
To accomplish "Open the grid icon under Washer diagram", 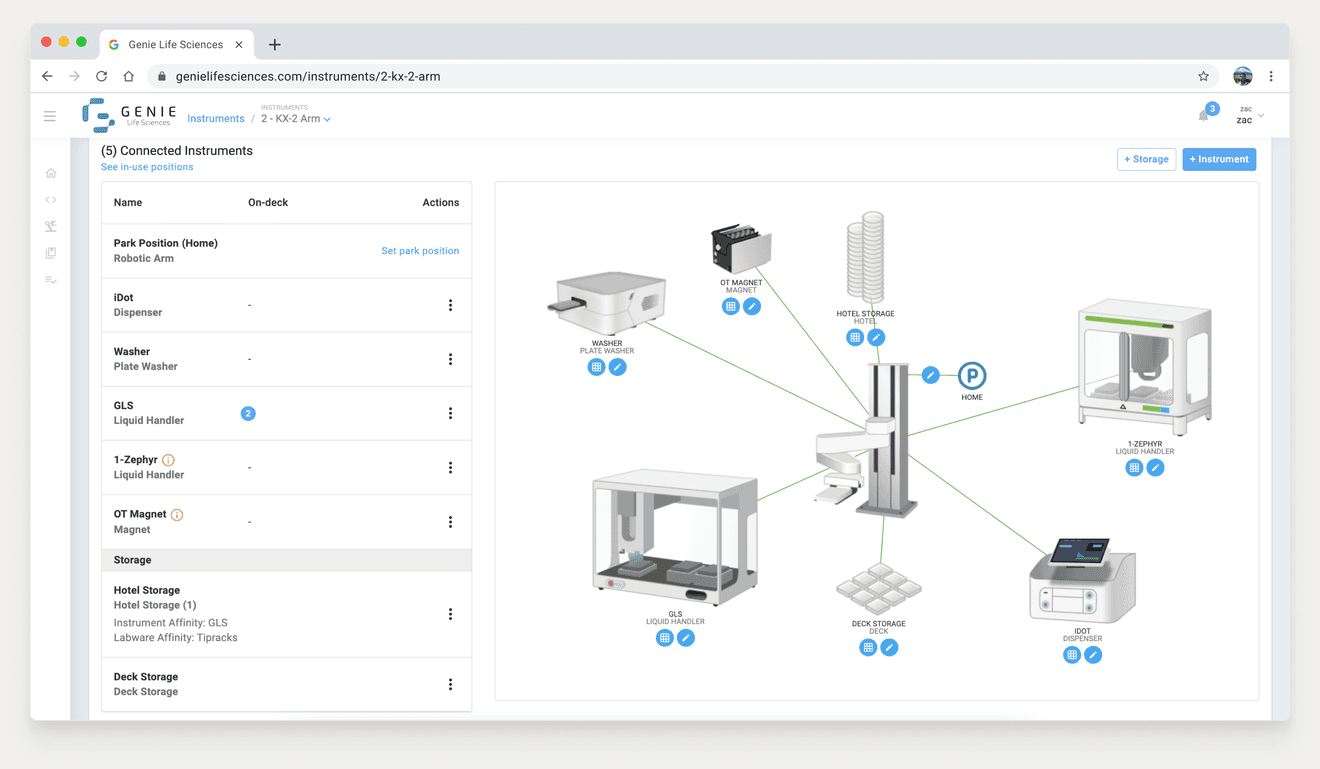I will coord(597,367).
